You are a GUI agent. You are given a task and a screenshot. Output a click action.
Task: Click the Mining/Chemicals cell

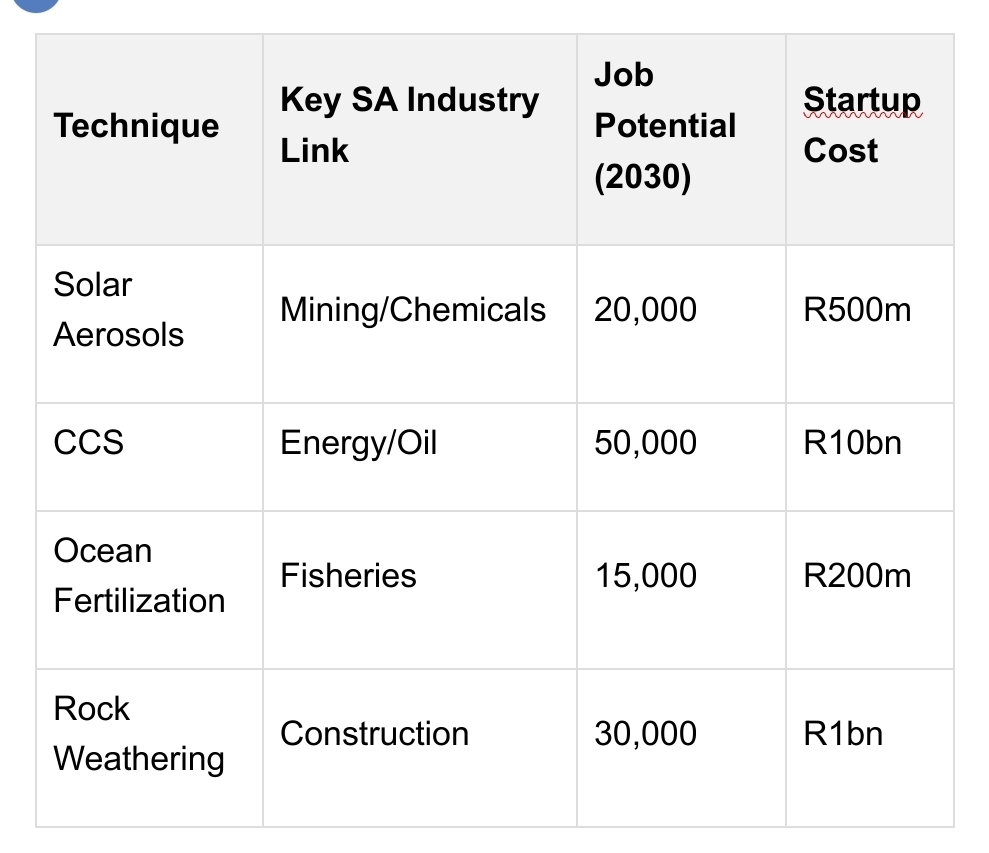pos(413,310)
